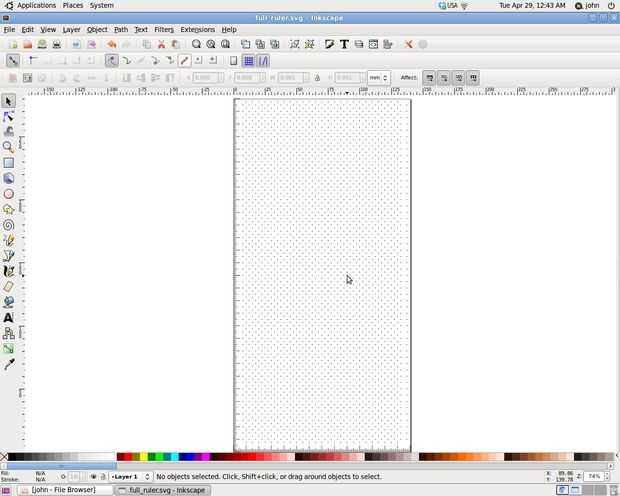This screenshot has width=620, height=496.
Task: Open the Edit menu
Action: point(27,30)
